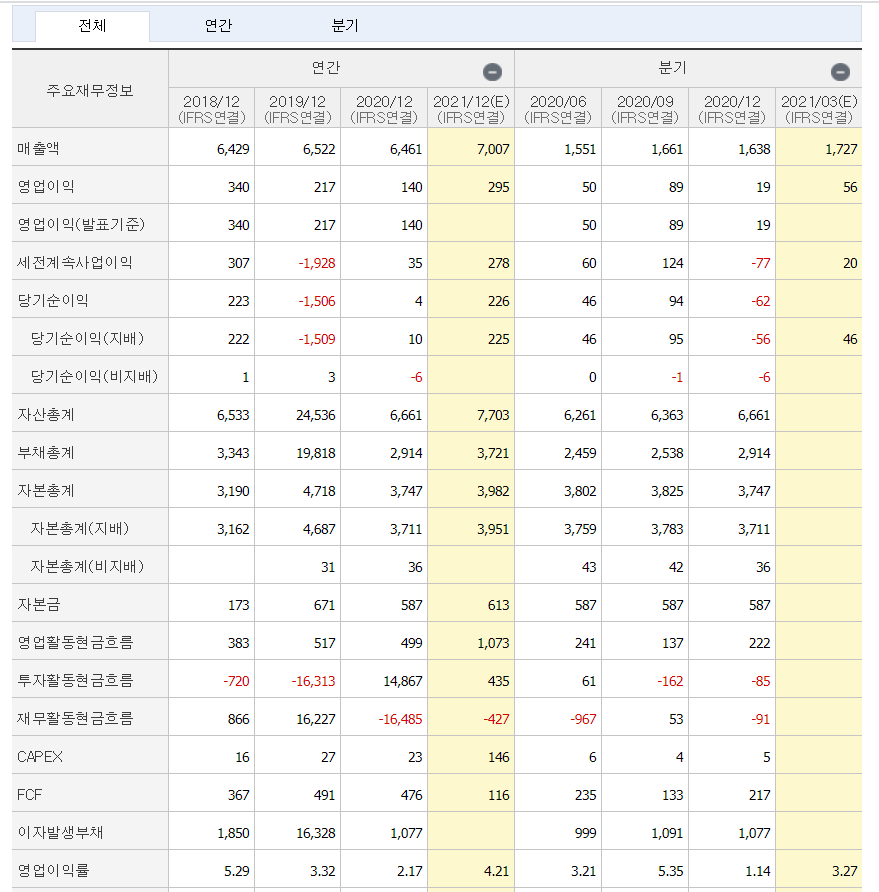Collapse the 분기 column group minus icon

pyautogui.click(x=840, y=72)
